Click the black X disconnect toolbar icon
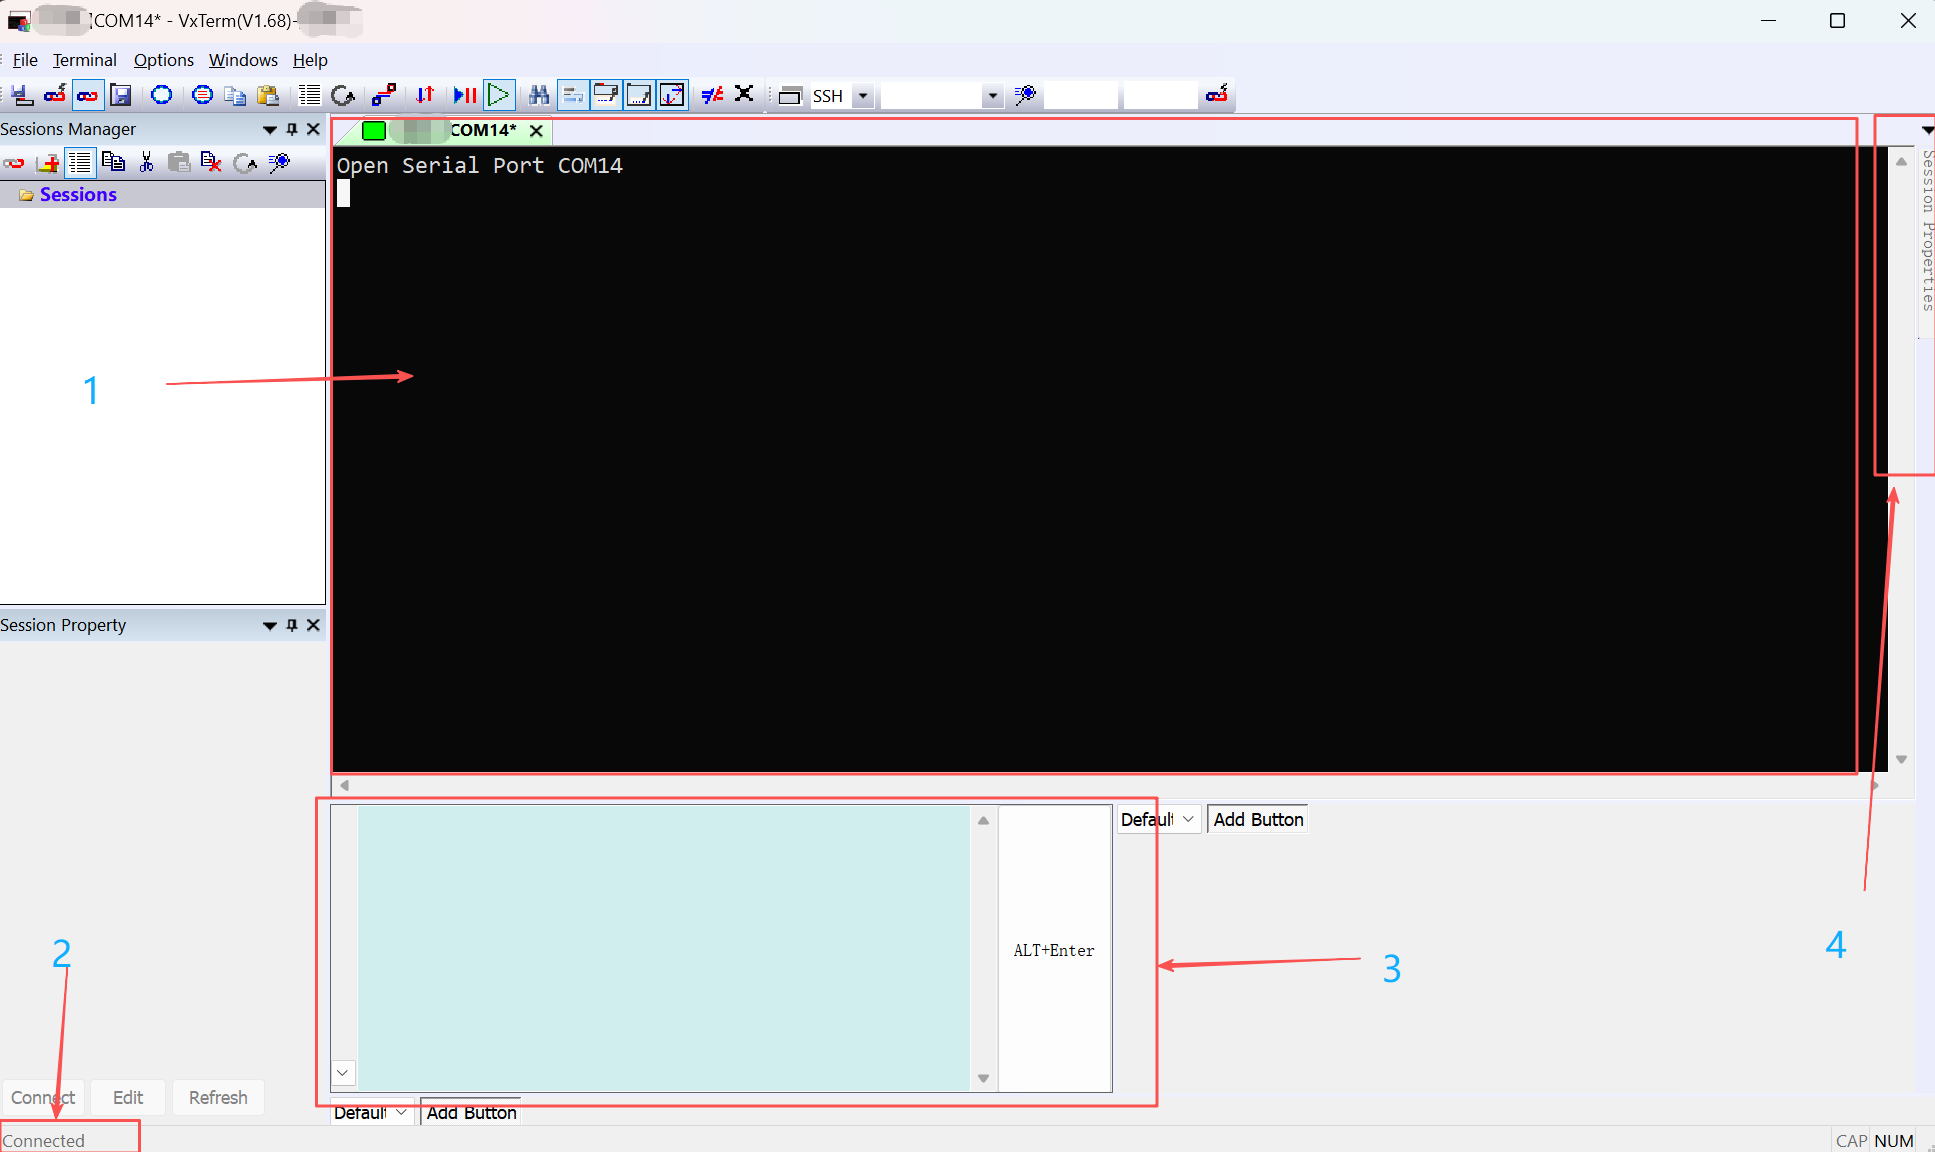Image resolution: width=1935 pixels, height=1152 pixels. point(744,94)
